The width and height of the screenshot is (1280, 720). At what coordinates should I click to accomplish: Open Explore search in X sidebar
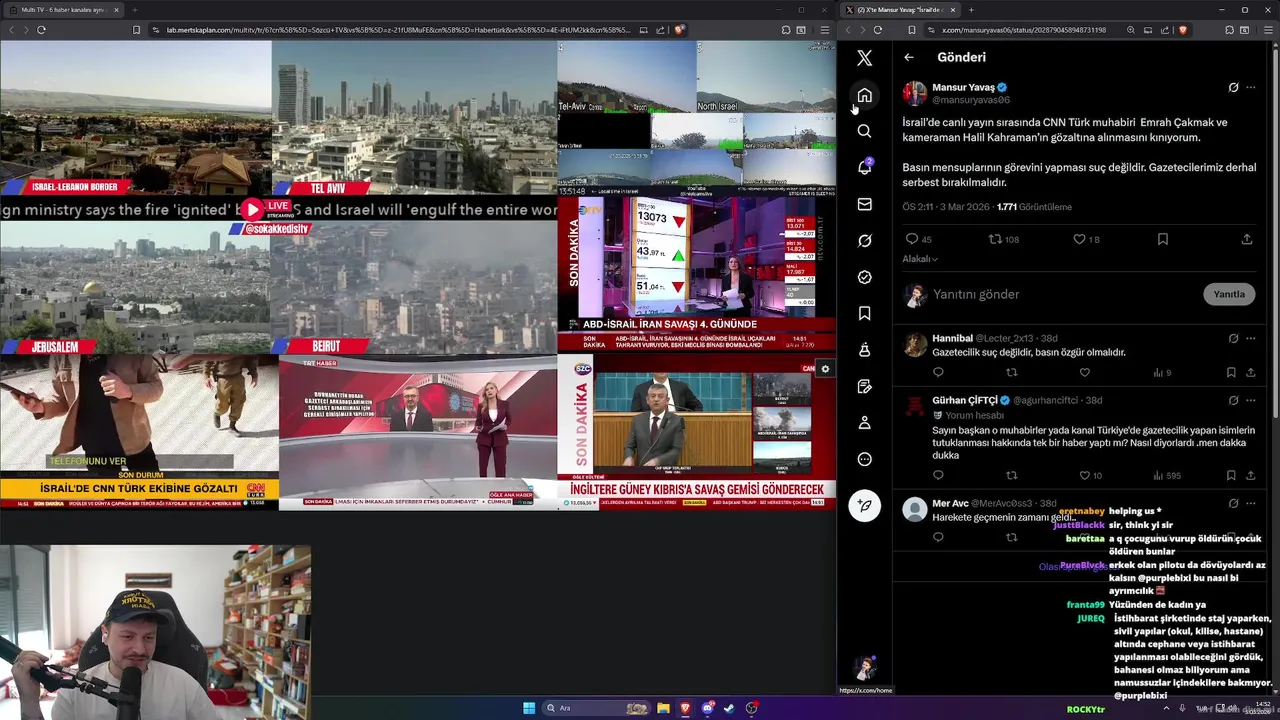[x=864, y=131]
